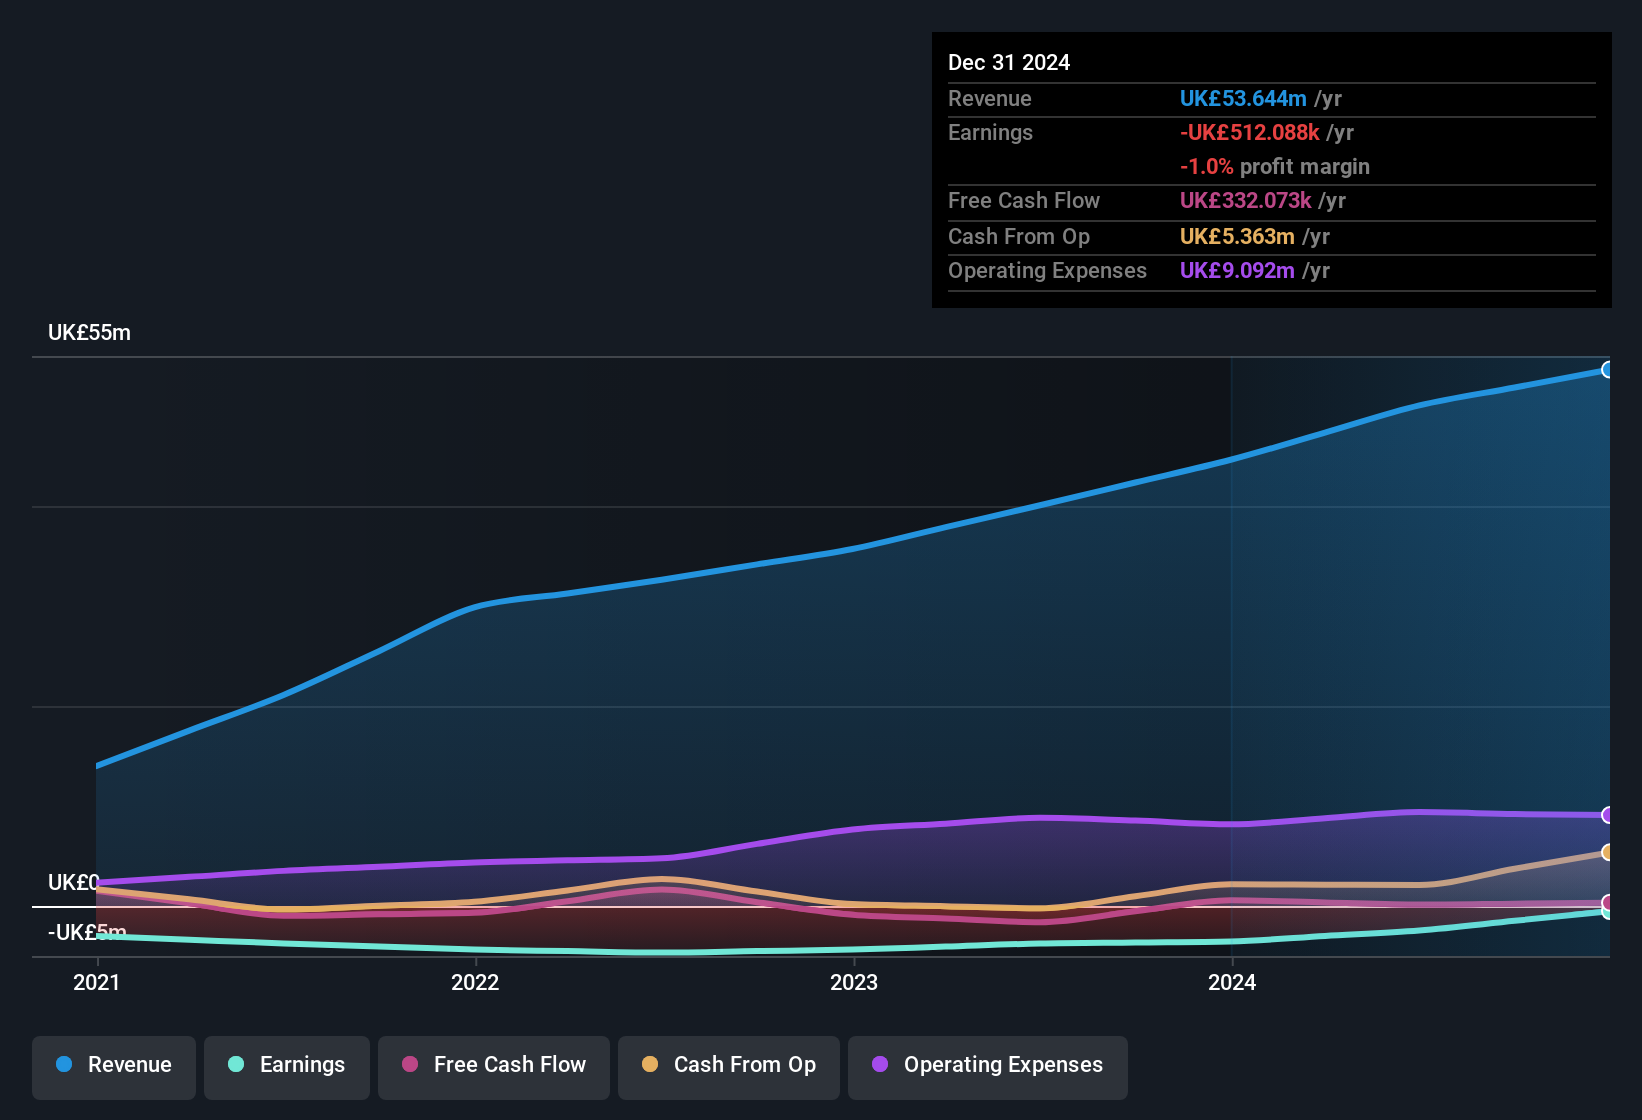Screen dimensions: 1642x1120
Task: Click the UK£0 y-axis label
Action: point(73,883)
